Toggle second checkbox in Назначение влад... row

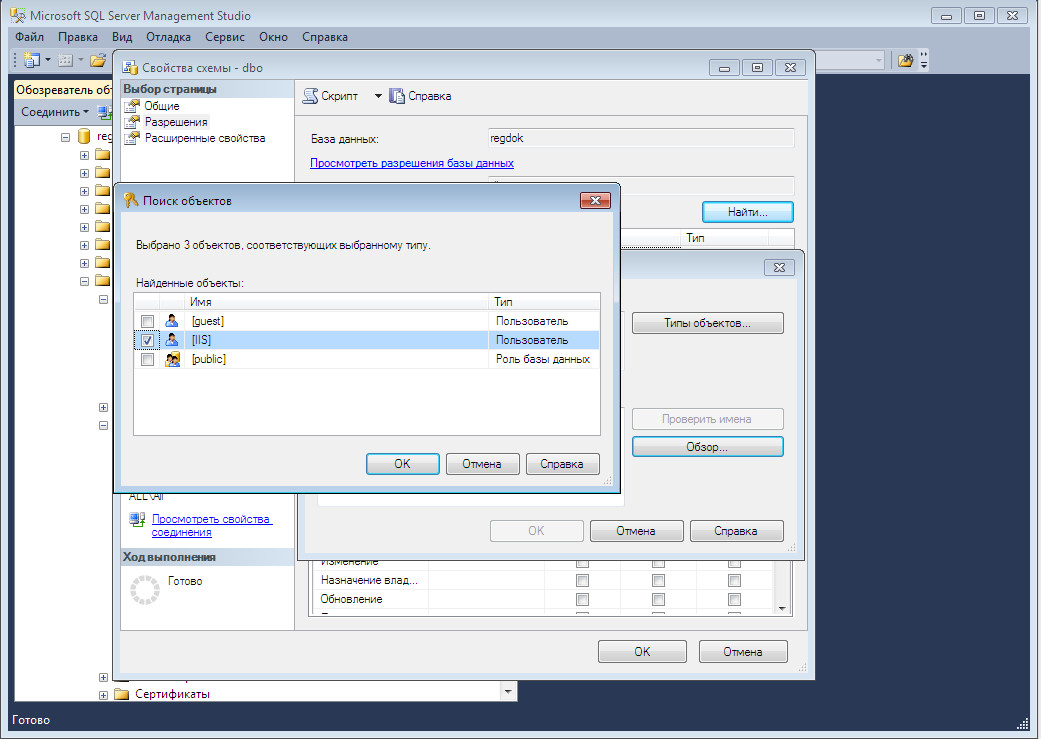pos(658,581)
